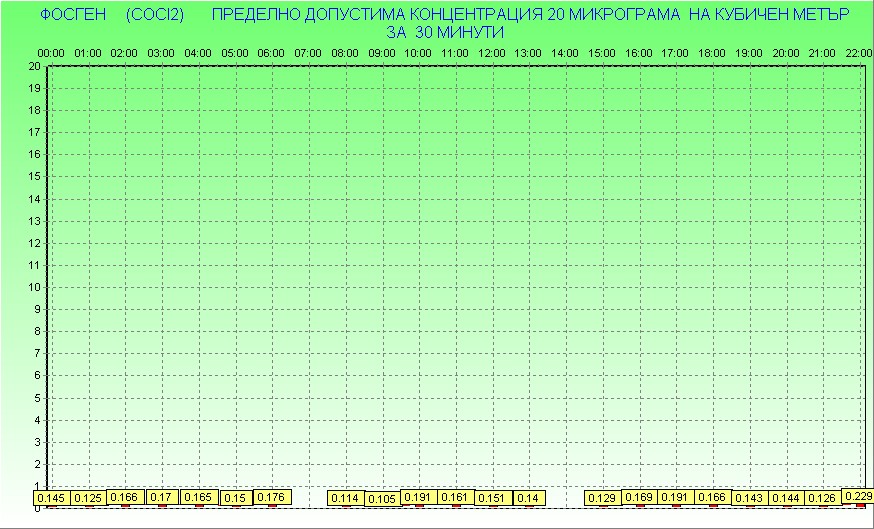The height and width of the screenshot is (529, 874).
Task: Click the 08:00 time axis label
Action: [345, 54]
